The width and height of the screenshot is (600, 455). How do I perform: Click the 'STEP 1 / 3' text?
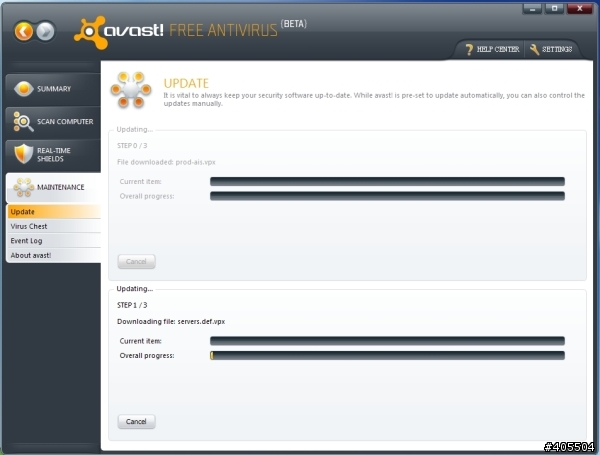[x=132, y=305]
